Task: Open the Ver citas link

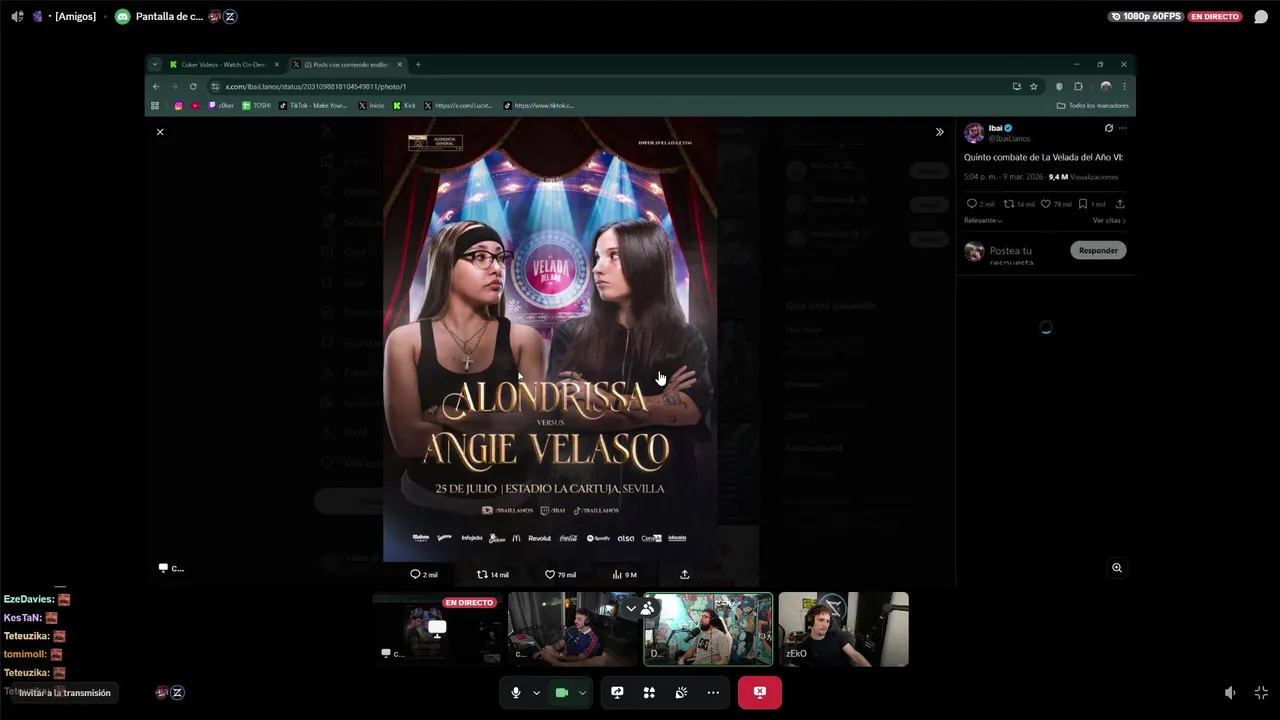Action: (x=1109, y=221)
